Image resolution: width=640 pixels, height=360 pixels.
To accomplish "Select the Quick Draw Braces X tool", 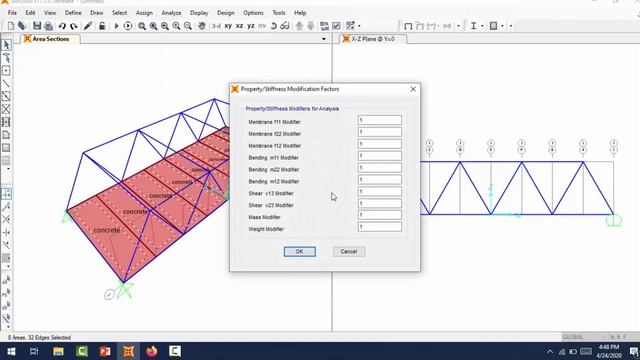I will coord(6,109).
